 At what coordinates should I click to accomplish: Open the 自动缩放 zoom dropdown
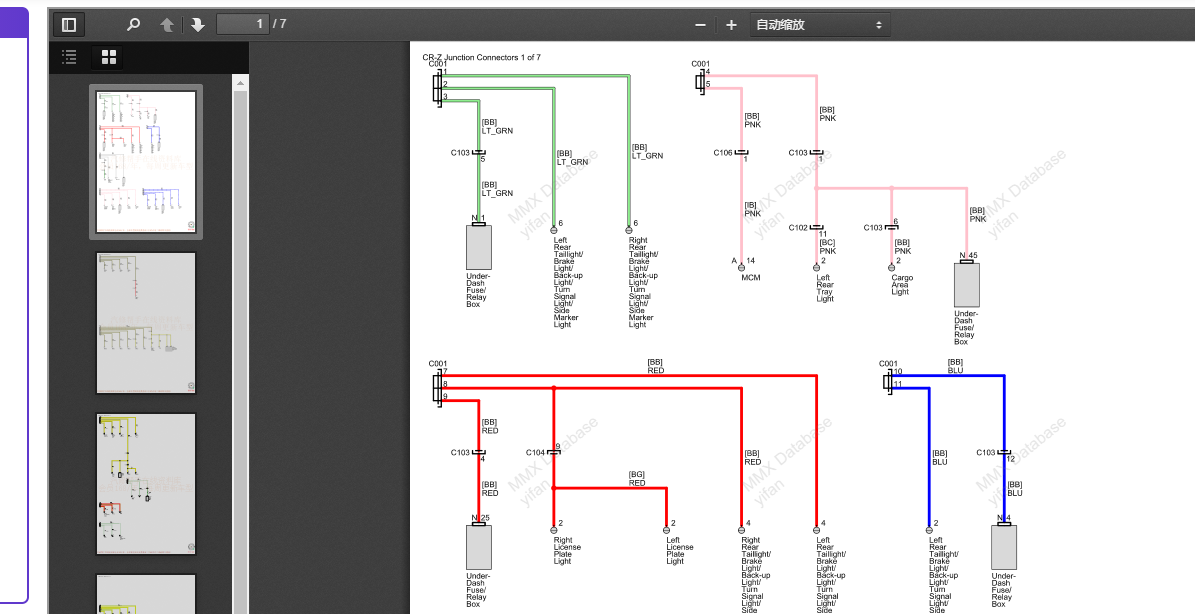point(819,25)
